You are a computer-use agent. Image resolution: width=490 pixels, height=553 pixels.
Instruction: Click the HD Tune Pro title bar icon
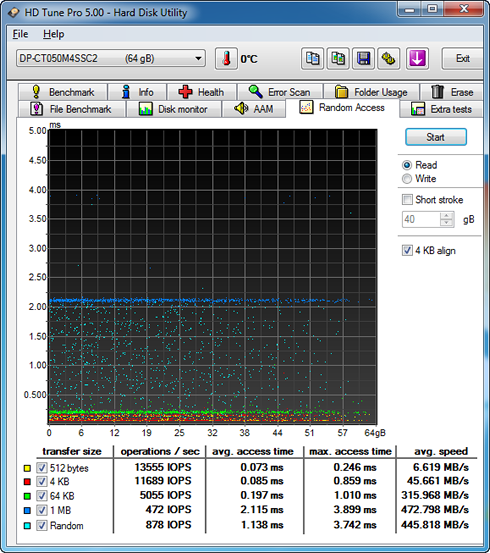[x=14, y=13]
